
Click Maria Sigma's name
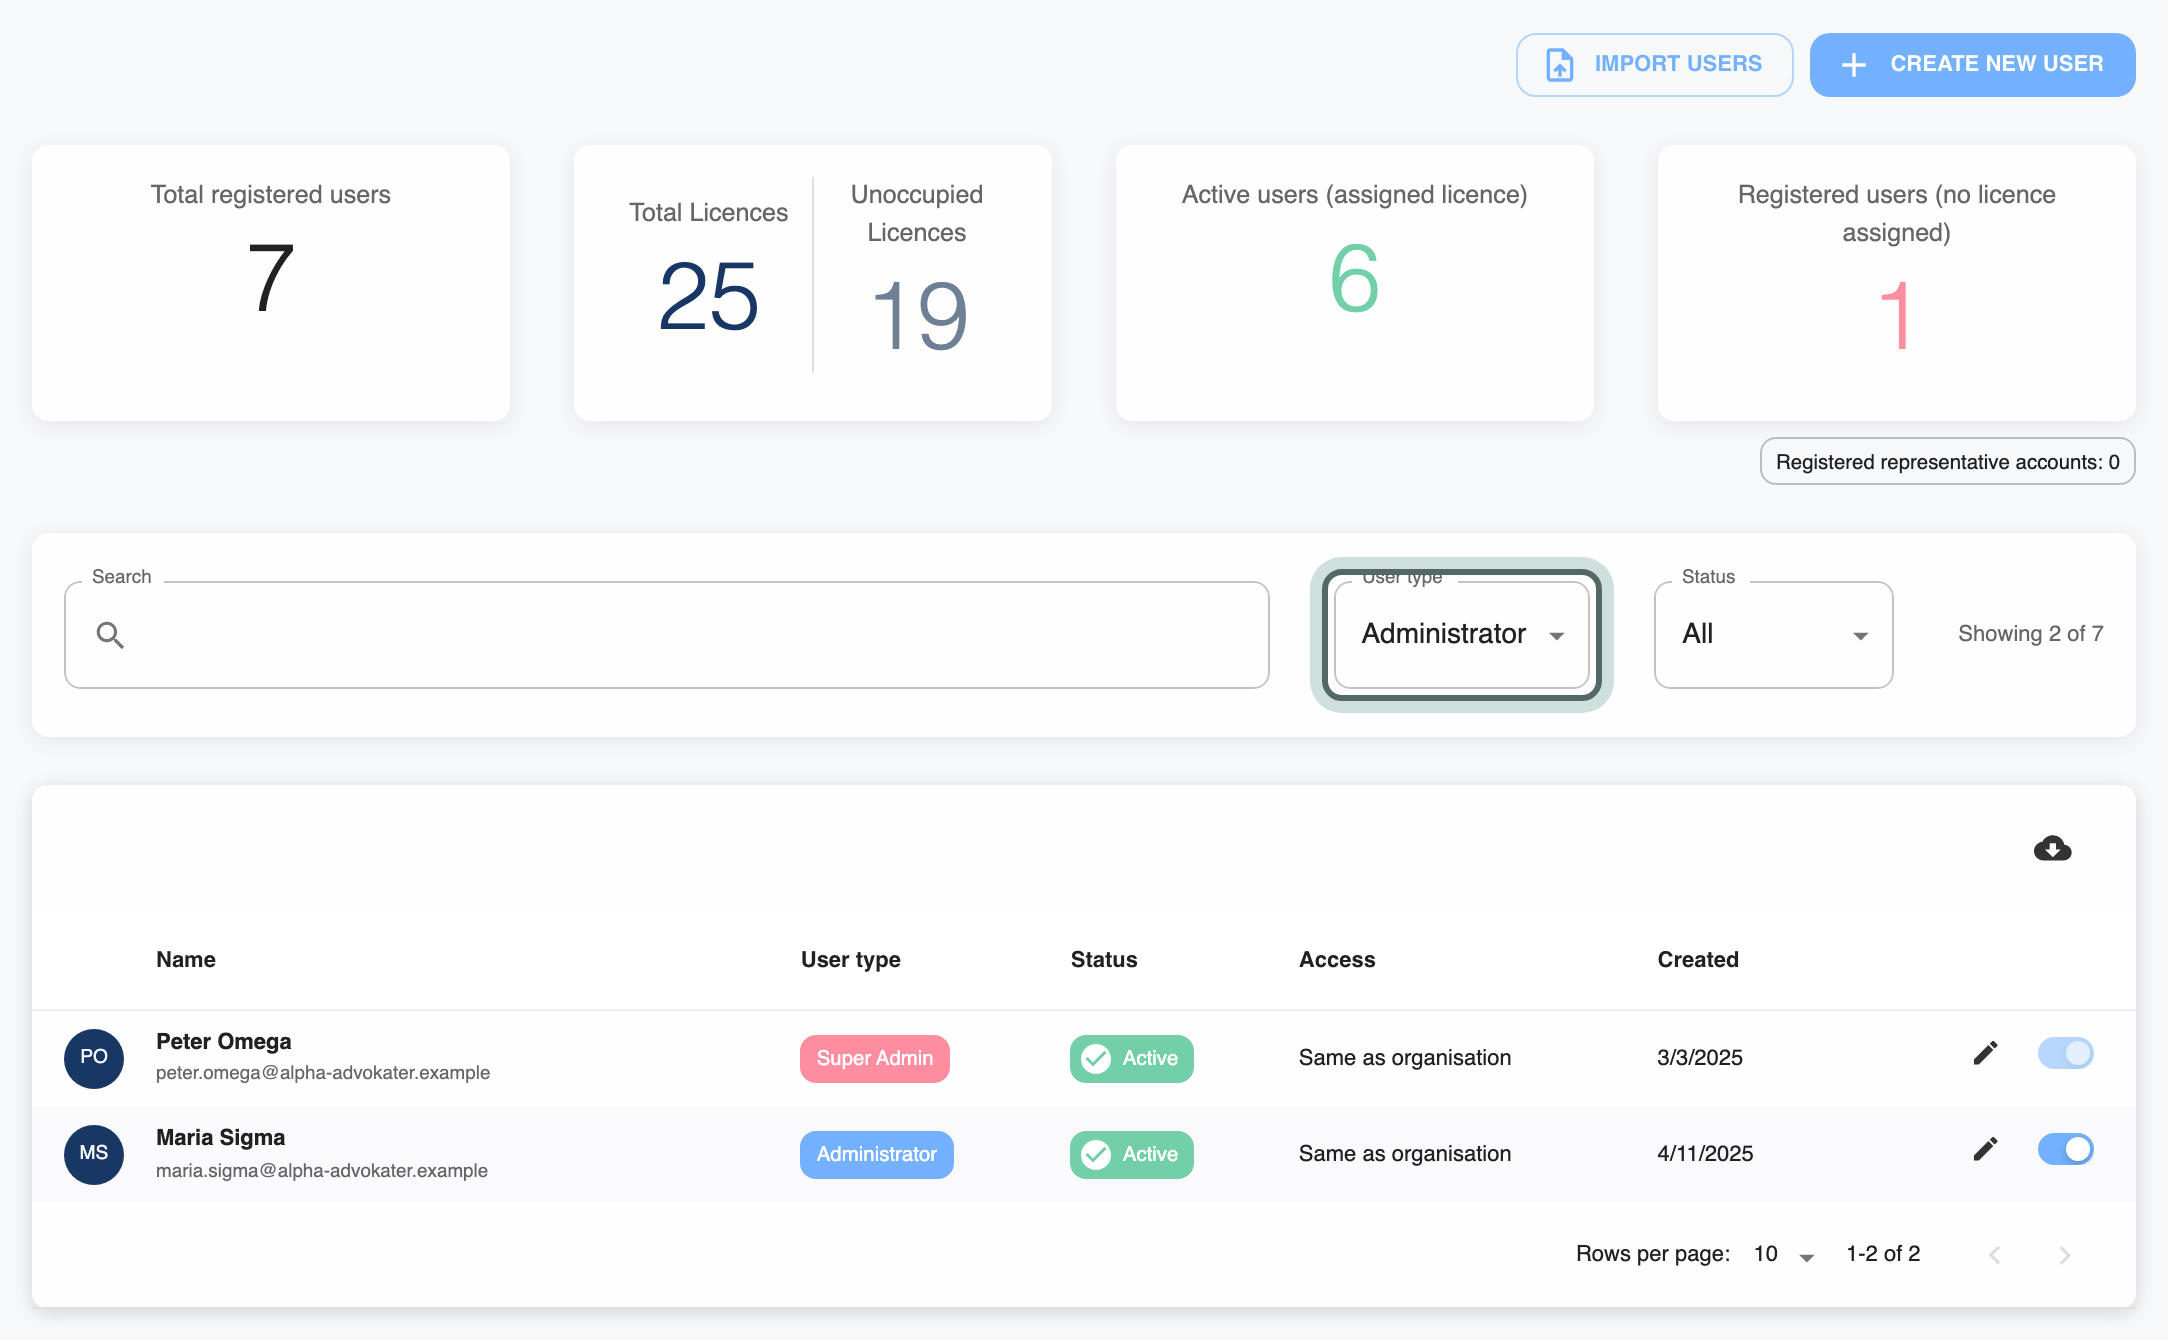point(220,1137)
